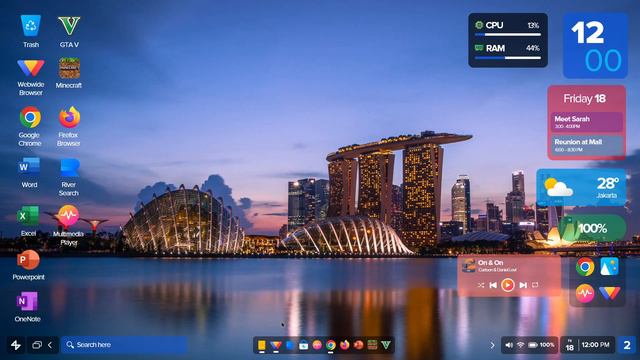Click the lightning start button in taskbar

[16, 345]
